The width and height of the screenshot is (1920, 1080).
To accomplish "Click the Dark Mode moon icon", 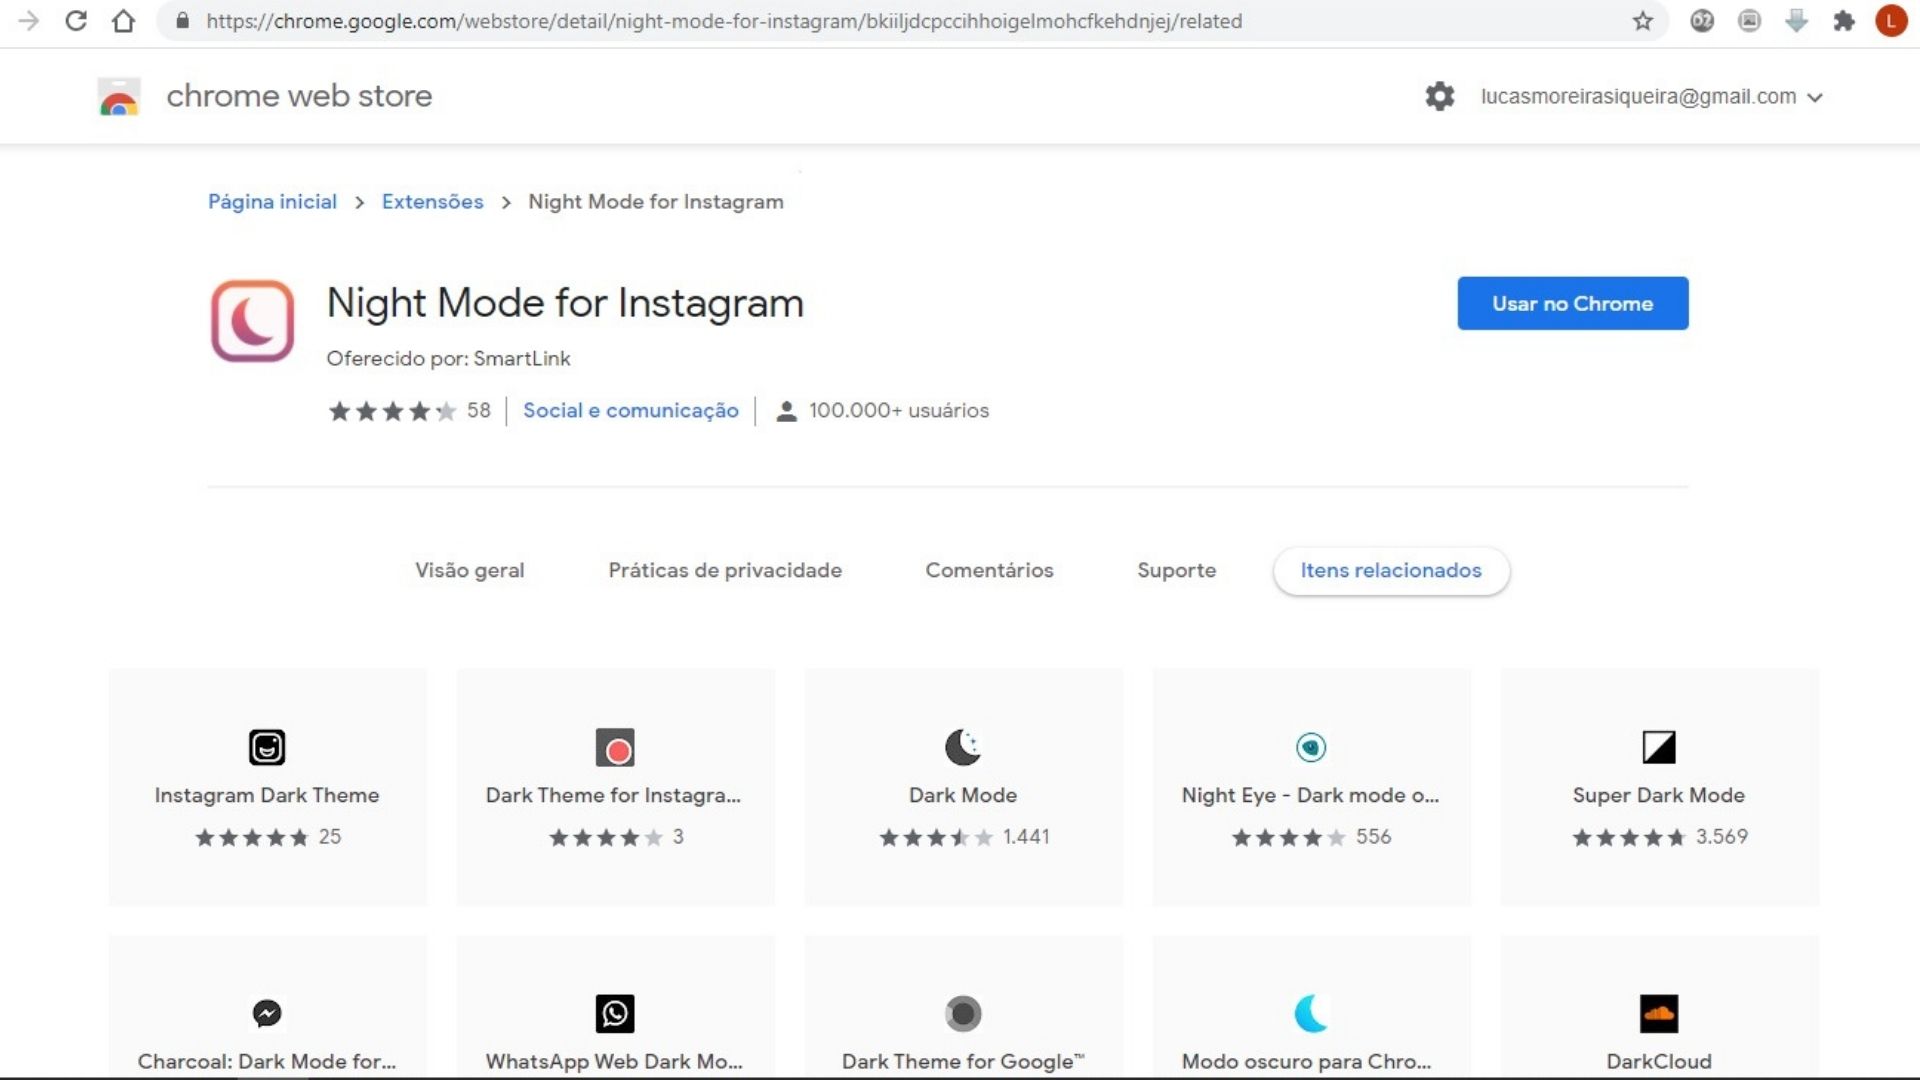I will (x=963, y=747).
